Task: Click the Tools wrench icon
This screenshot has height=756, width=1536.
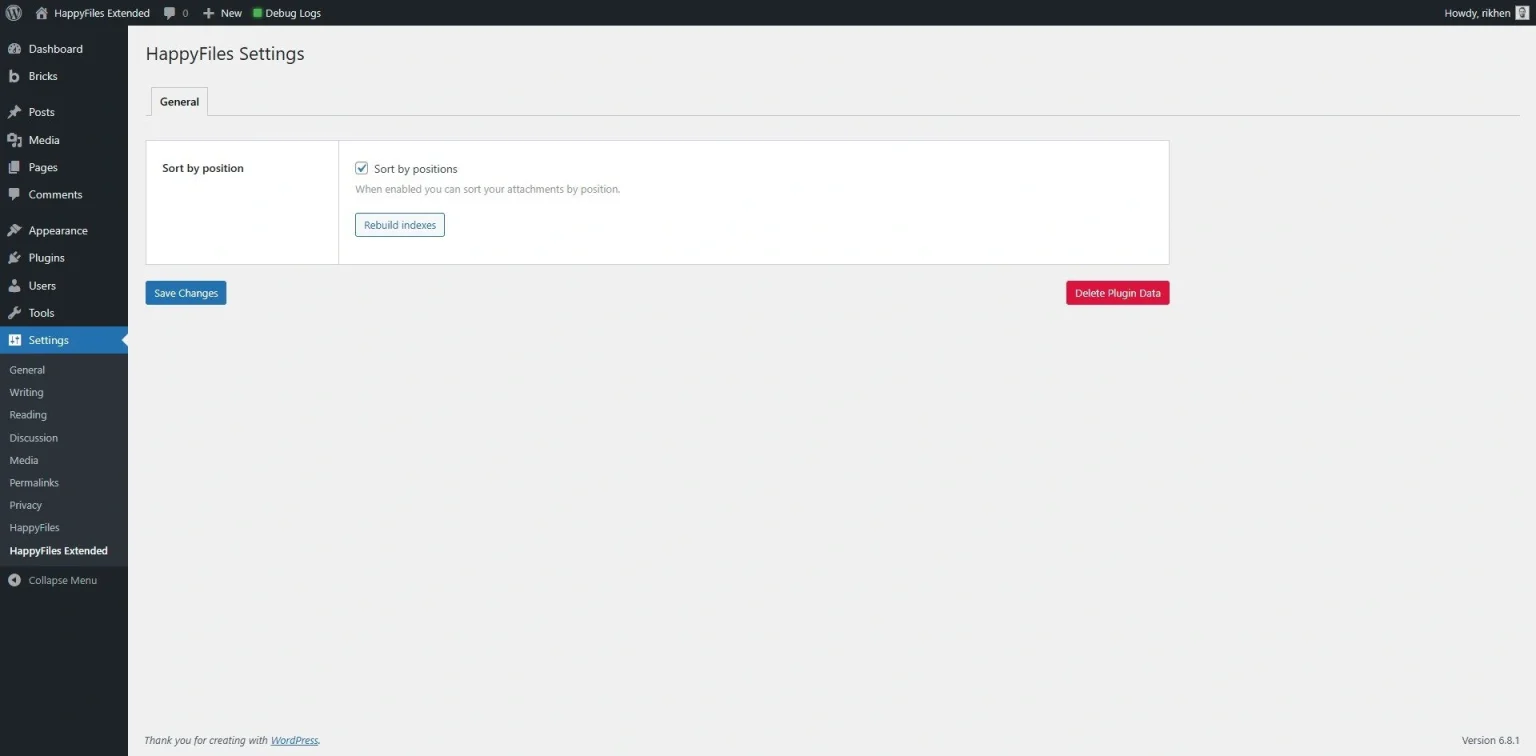Action: pyautogui.click(x=14, y=313)
